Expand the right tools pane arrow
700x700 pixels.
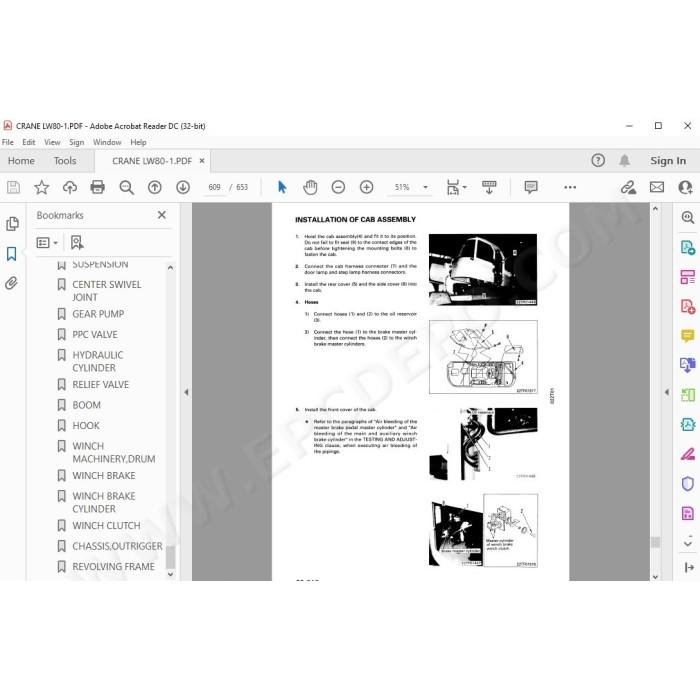667,392
